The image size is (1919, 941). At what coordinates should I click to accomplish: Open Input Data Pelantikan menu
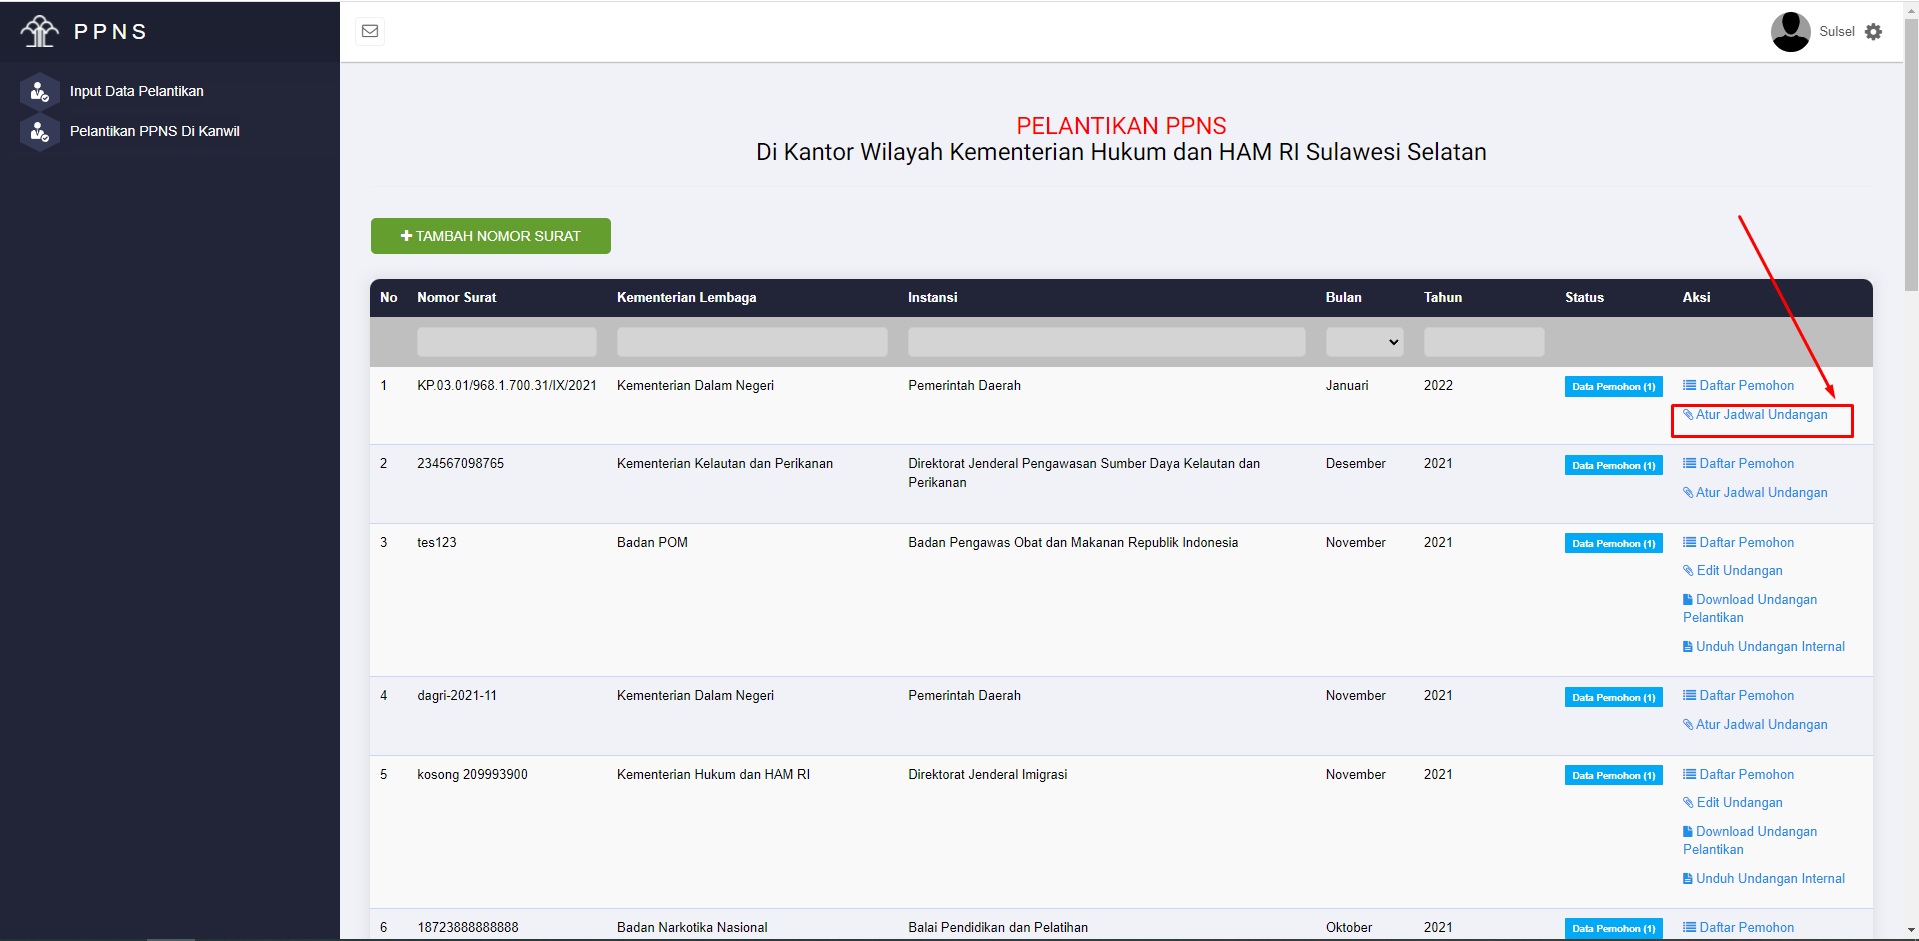click(x=136, y=91)
